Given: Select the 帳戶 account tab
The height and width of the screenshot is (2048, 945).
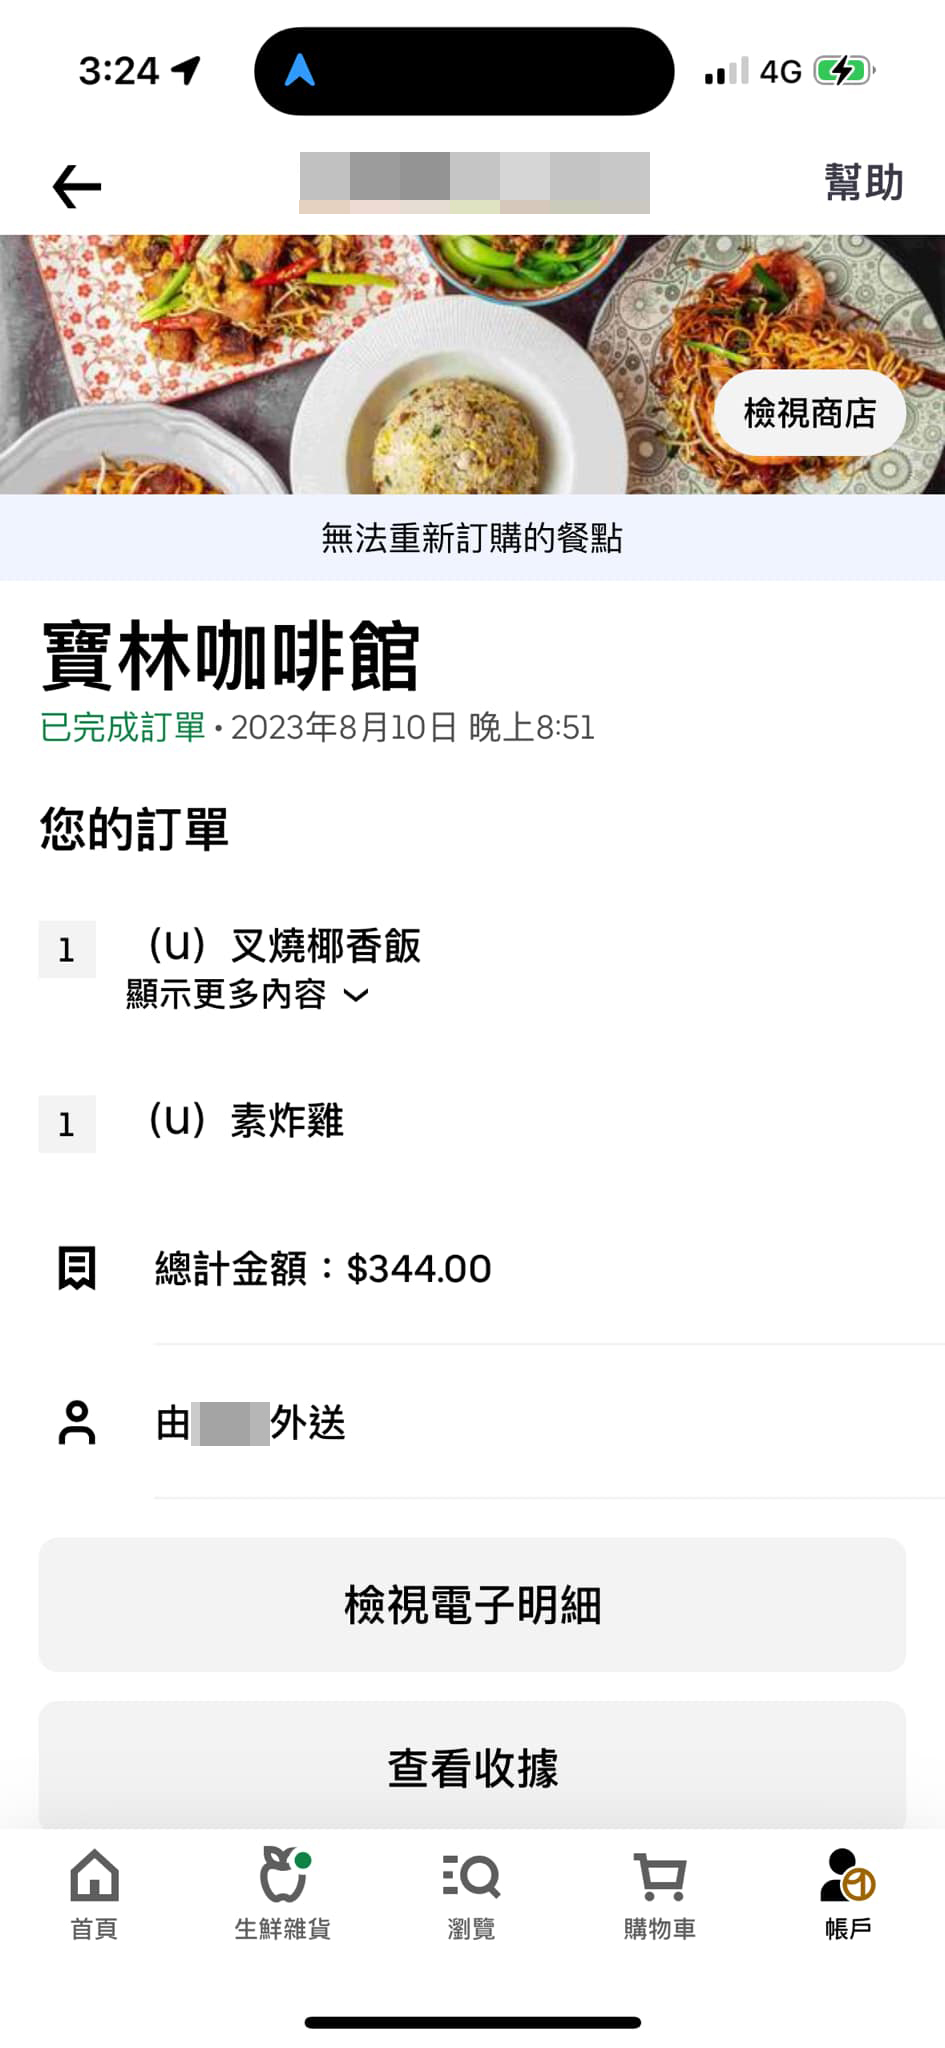Looking at the screenshot, I should coord(848,1893).
